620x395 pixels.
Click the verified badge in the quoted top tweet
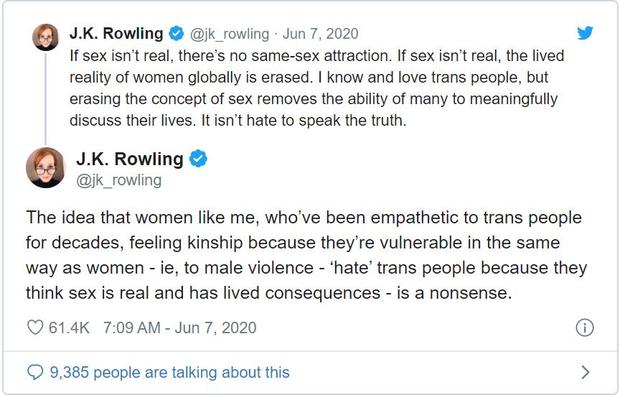pos(176,34)
